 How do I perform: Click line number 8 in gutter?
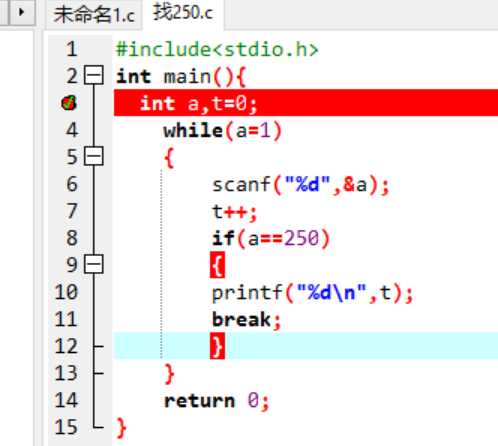[x=72, y=238]
